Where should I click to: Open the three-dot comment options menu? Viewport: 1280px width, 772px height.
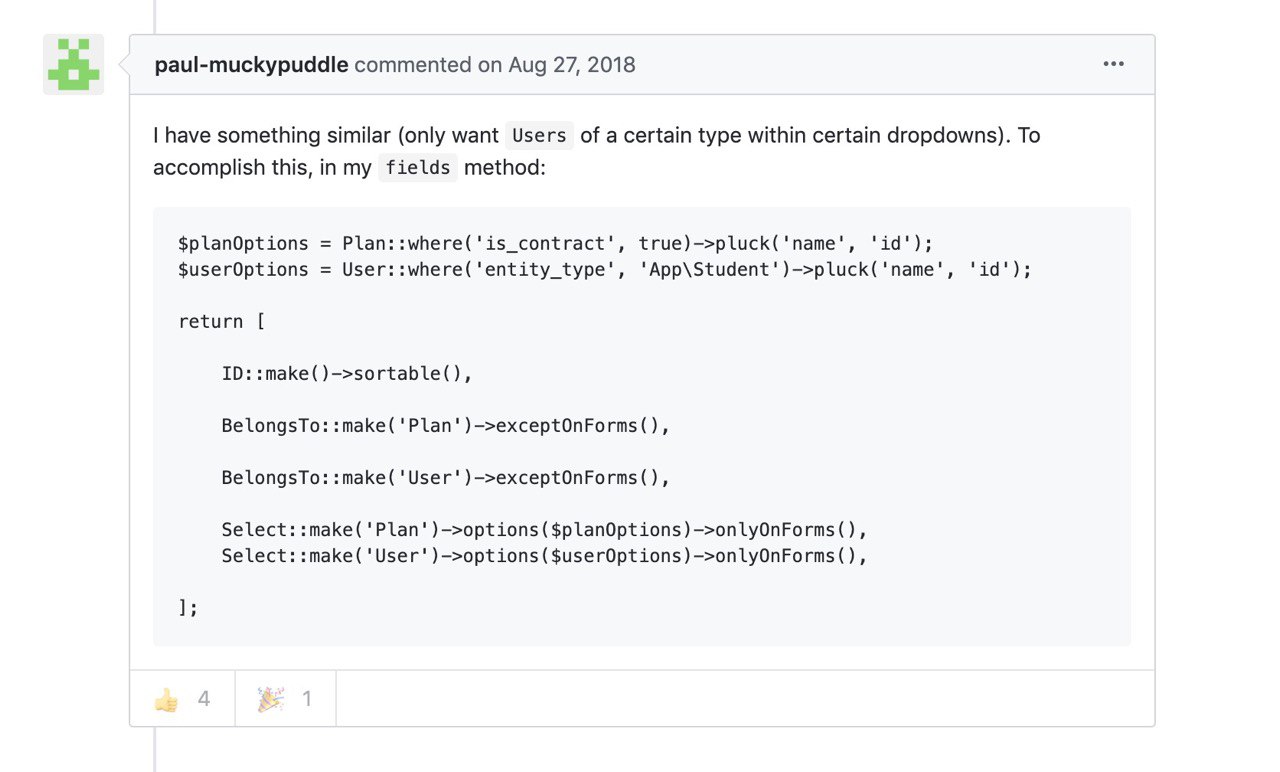1113,64
